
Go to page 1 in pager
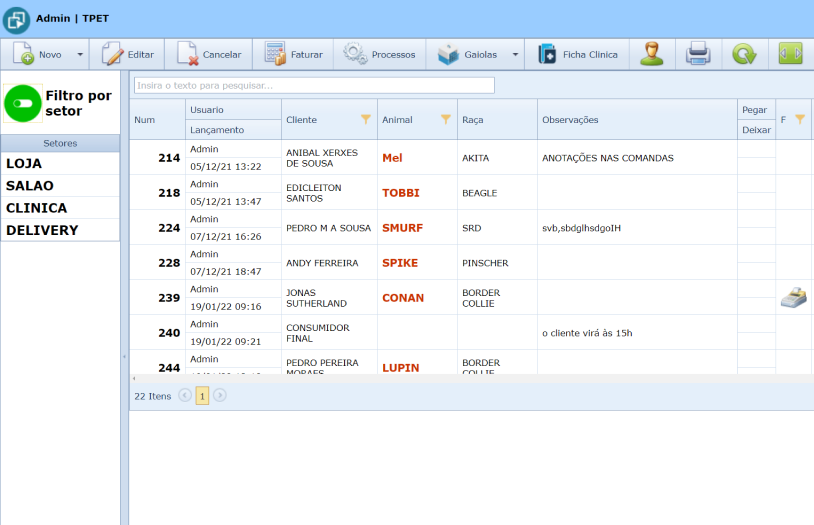[x=202, y=395]
